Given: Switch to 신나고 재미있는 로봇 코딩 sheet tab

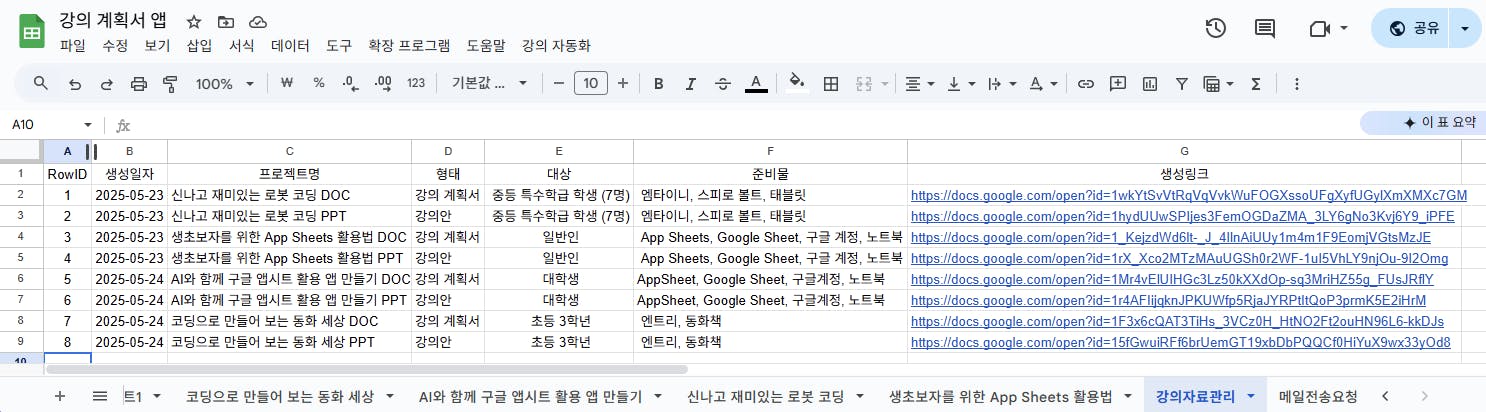Looking at the screenshot, I should (766, 396).
